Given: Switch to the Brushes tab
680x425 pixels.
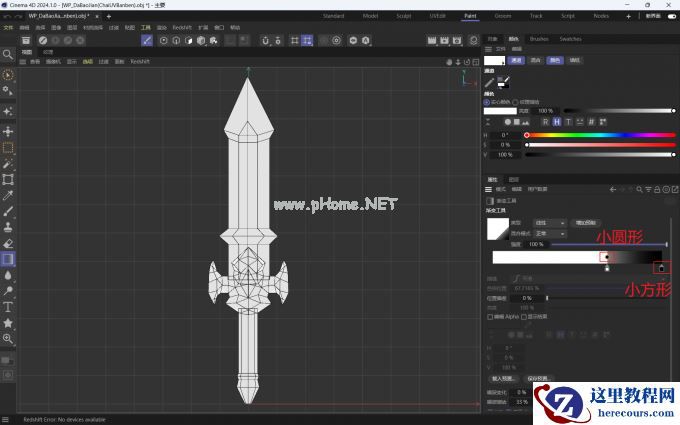Looking at the screenshot, I should [539, 39].
